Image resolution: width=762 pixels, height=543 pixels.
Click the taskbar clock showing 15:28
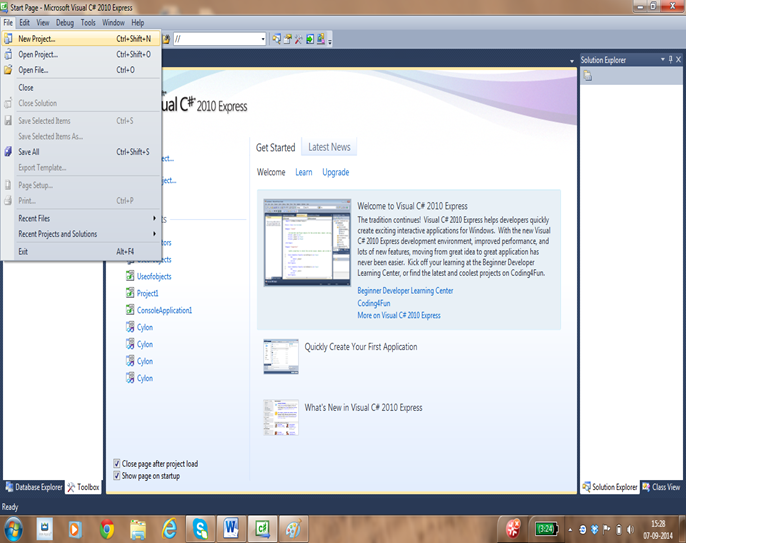[x=658, y=529]
